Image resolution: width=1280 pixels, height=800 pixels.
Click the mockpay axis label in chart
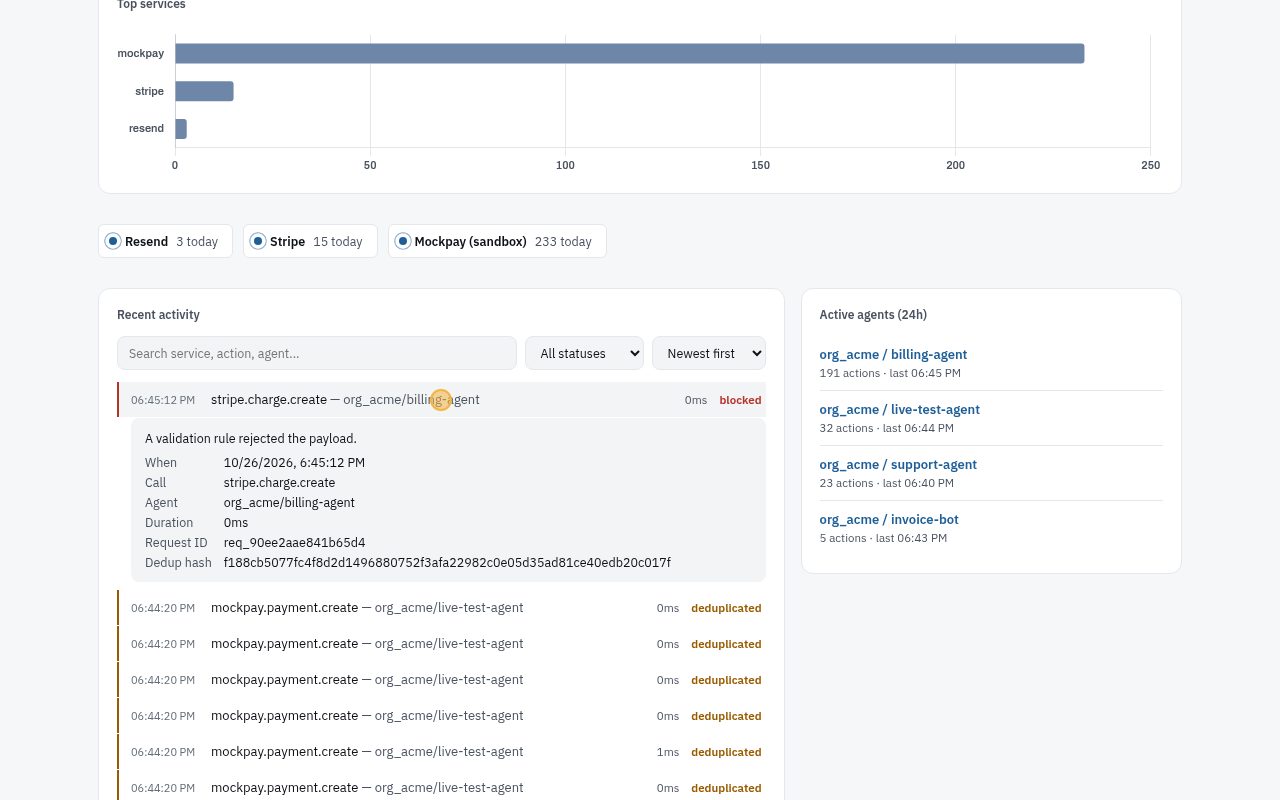tap(140, 53)
